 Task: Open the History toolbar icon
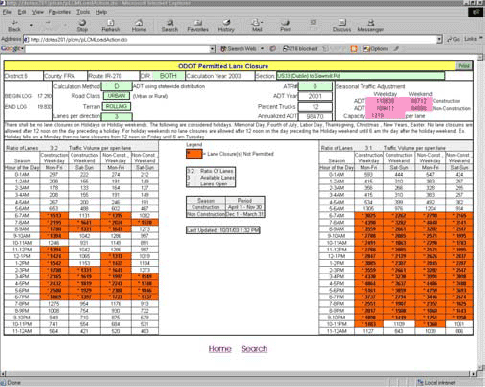click(226, 26)
